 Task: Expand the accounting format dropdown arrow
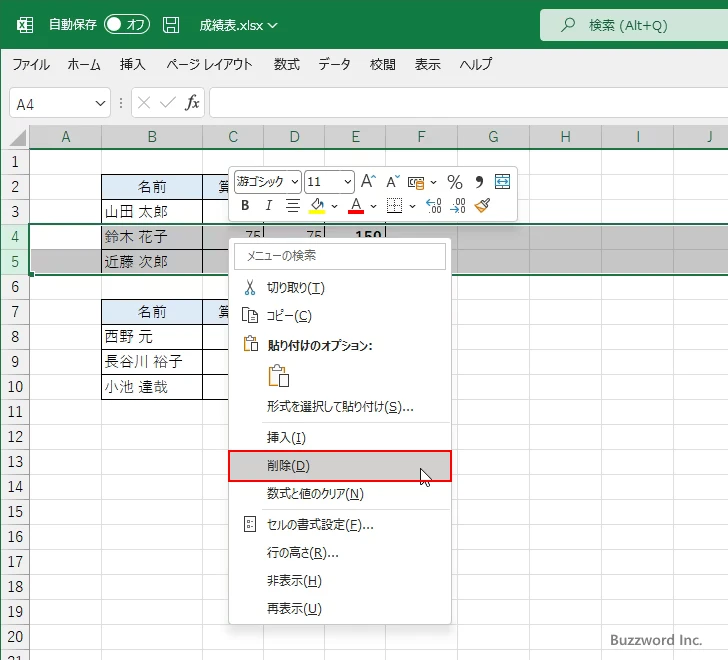[434, 182]
